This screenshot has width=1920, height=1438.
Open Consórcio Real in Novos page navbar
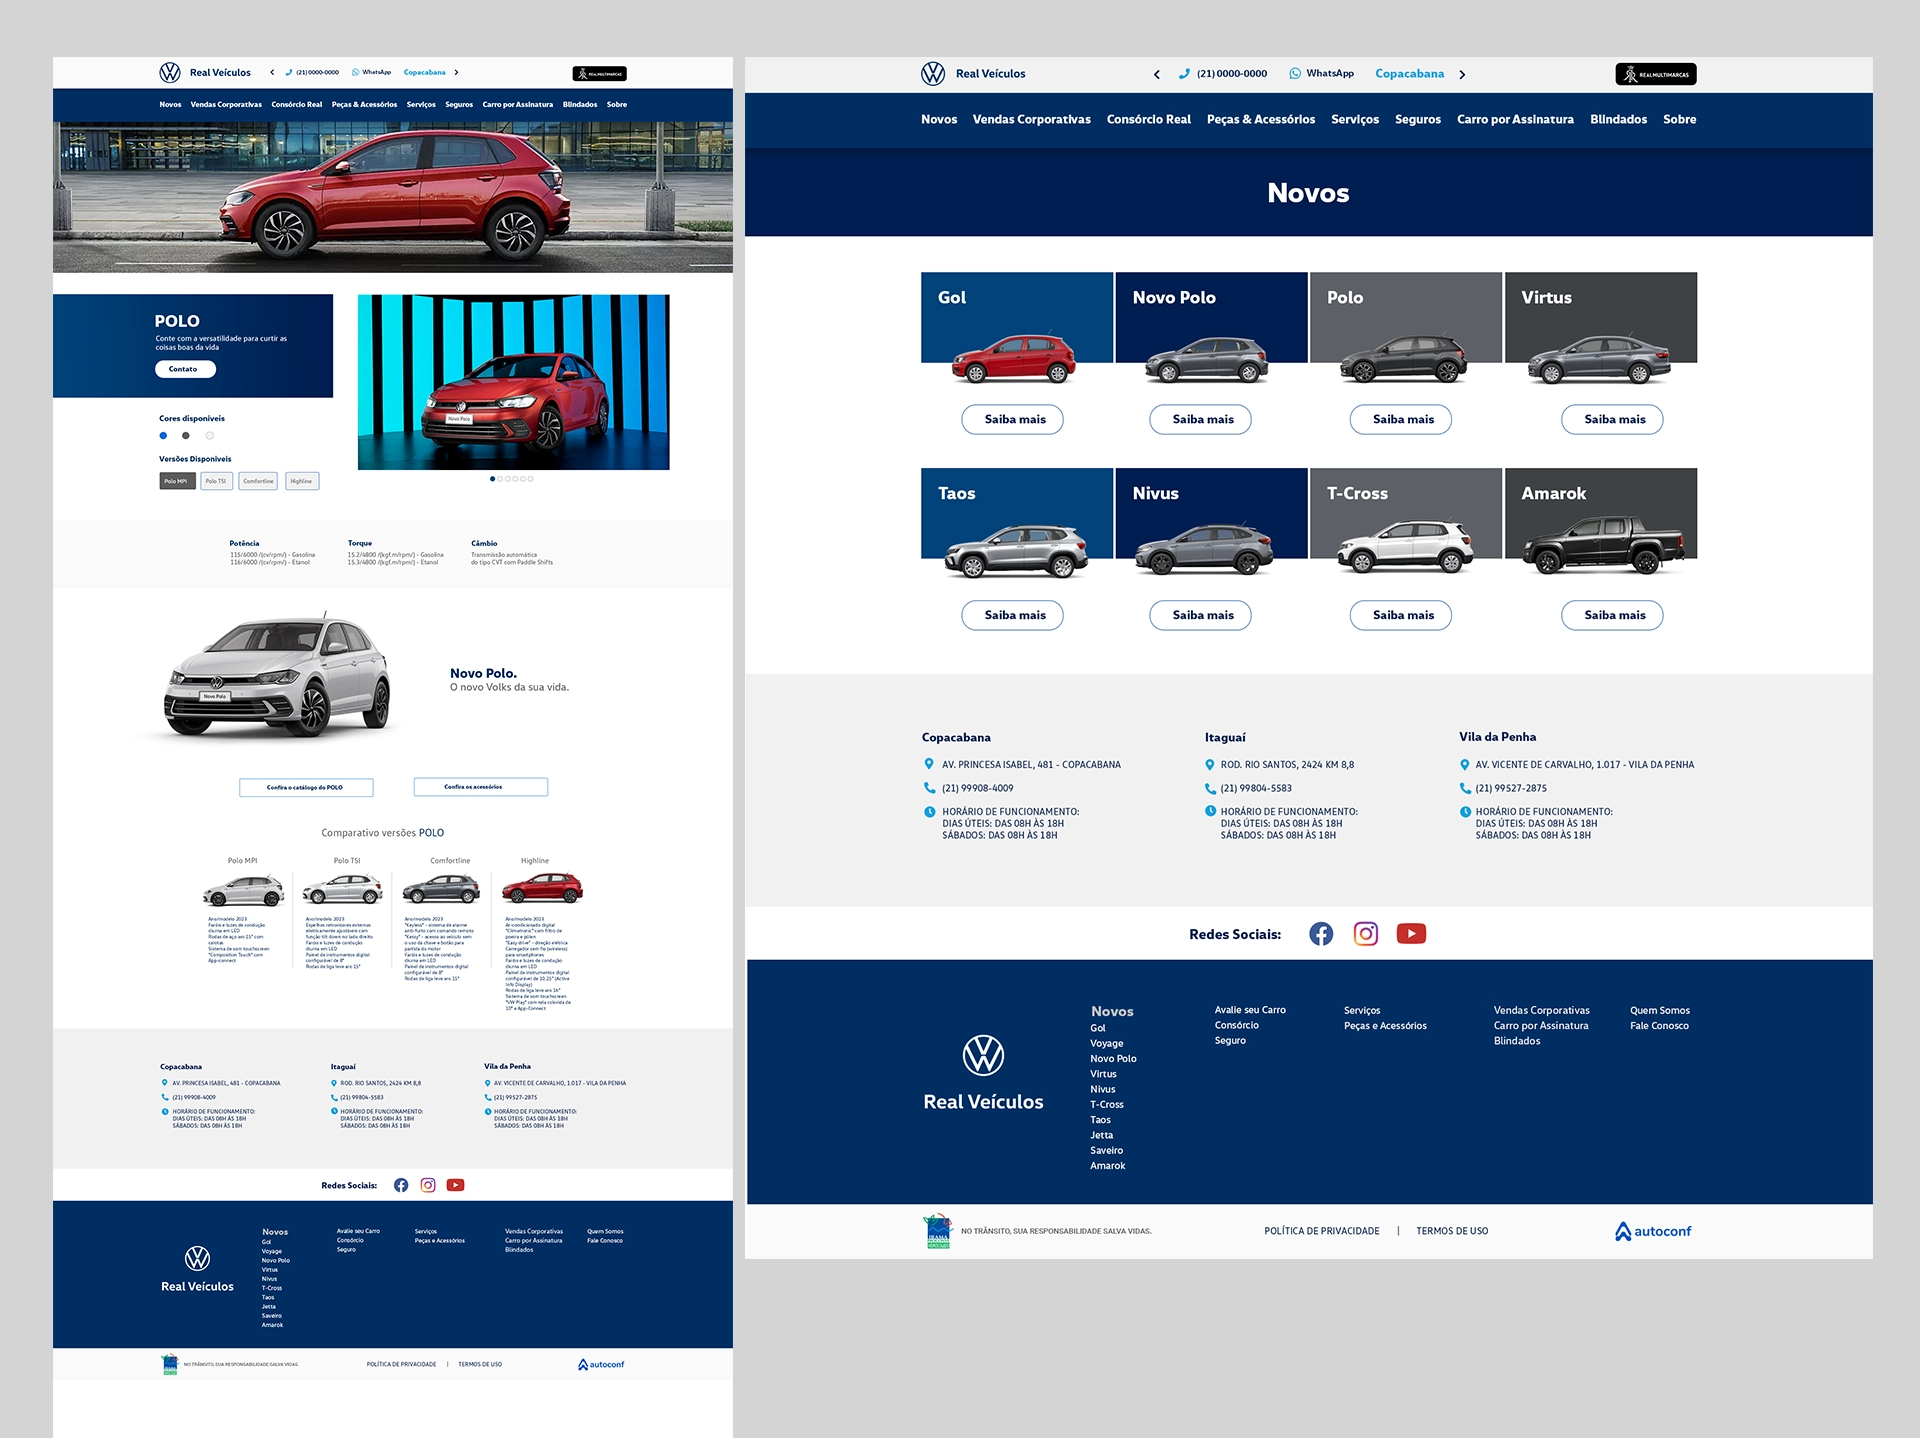(1148, 119)
